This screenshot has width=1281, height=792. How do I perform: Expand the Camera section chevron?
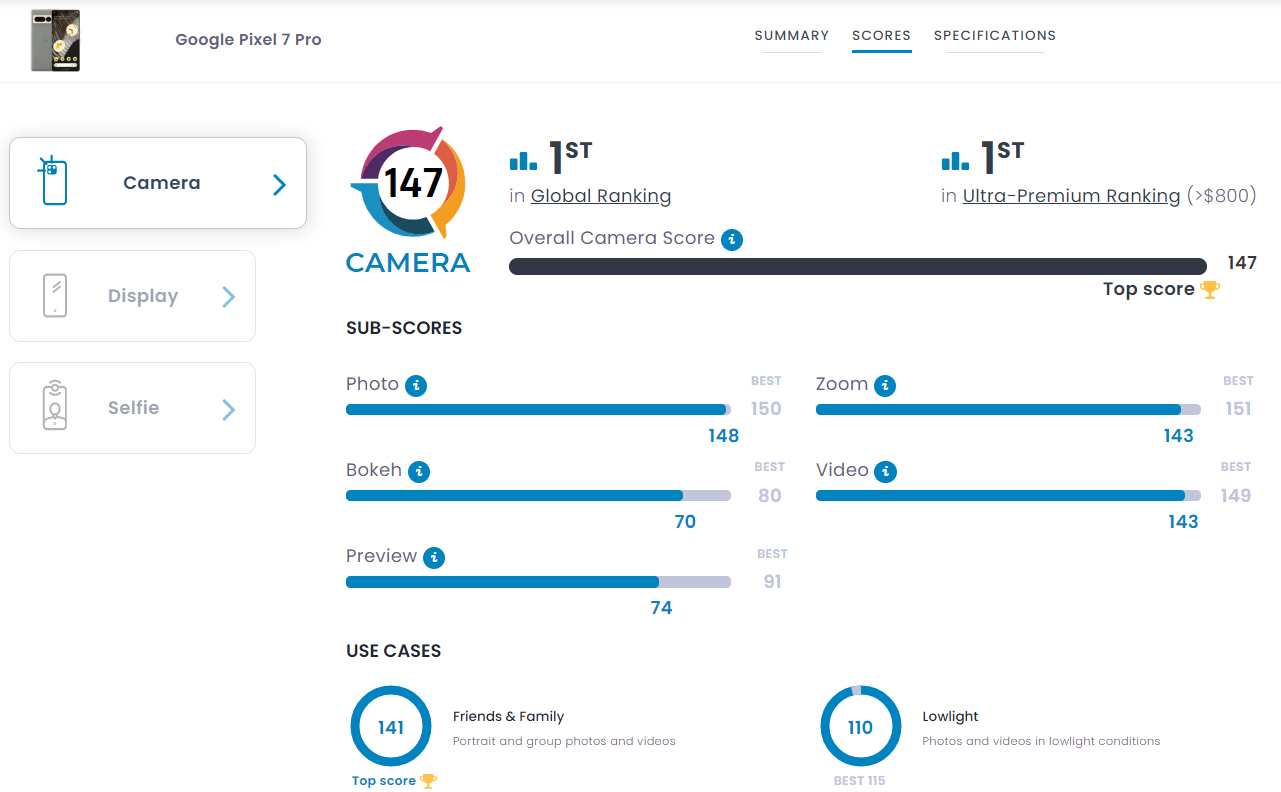[279, 184]
